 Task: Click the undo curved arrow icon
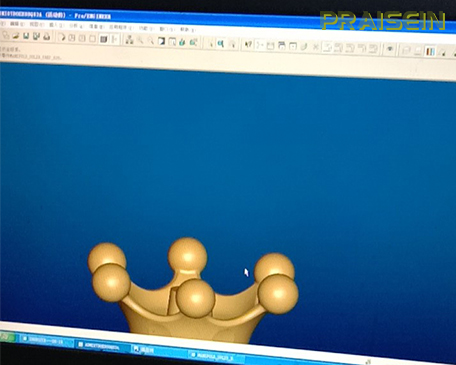point(62,37)
